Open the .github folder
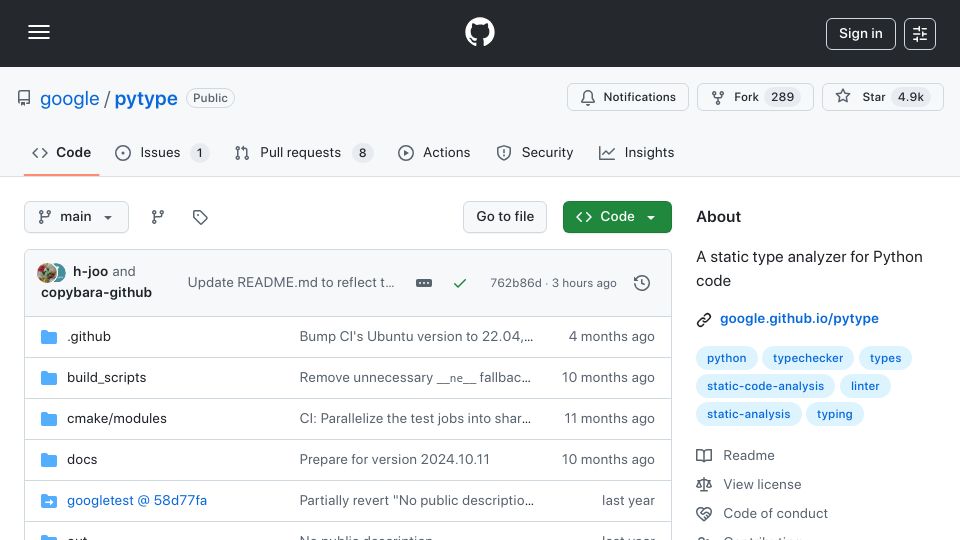The height and width of the screenshot is (540, 960). (89, 337)
